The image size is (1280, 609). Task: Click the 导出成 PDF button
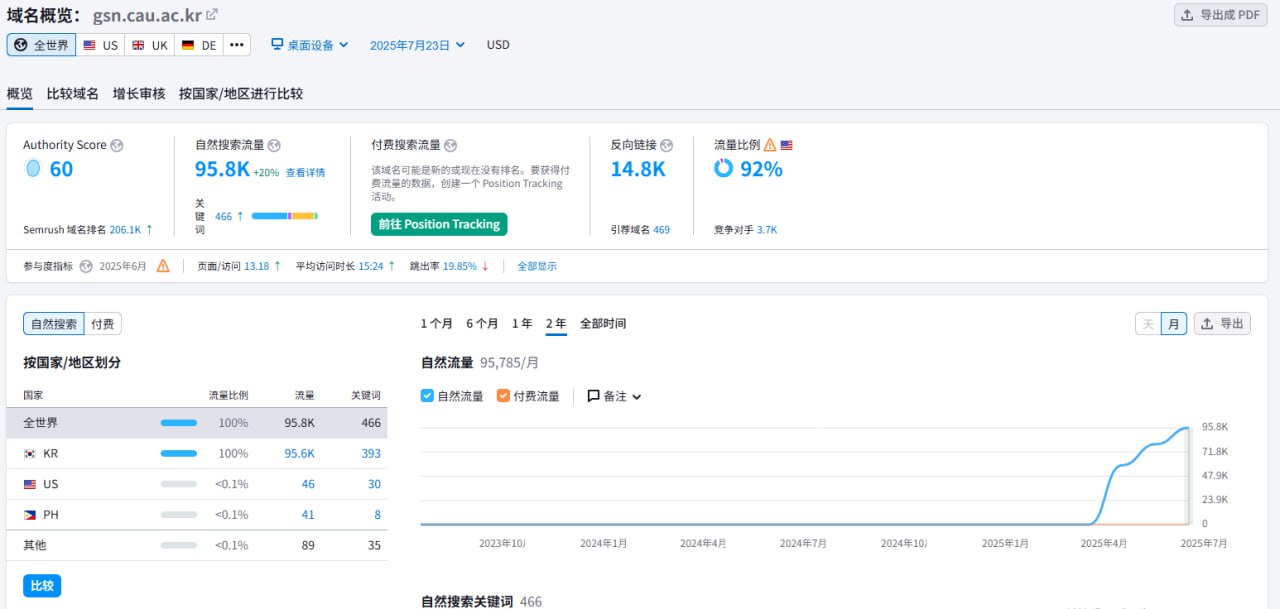1223,15
